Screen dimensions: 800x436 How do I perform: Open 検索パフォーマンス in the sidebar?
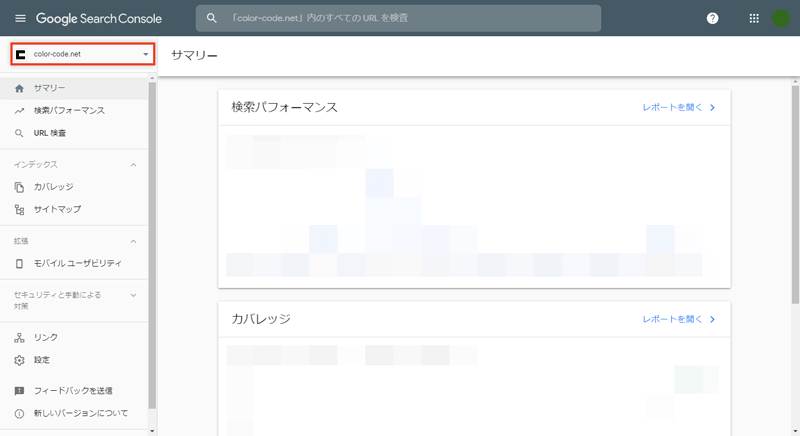tap(74, 111)
